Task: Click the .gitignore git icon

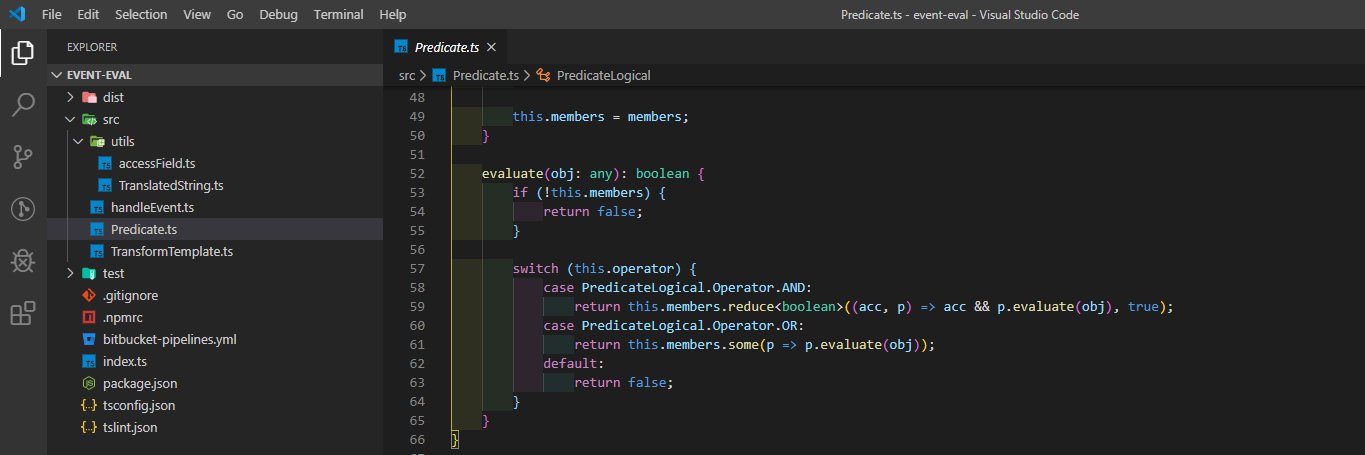Action: click(89, 295)
